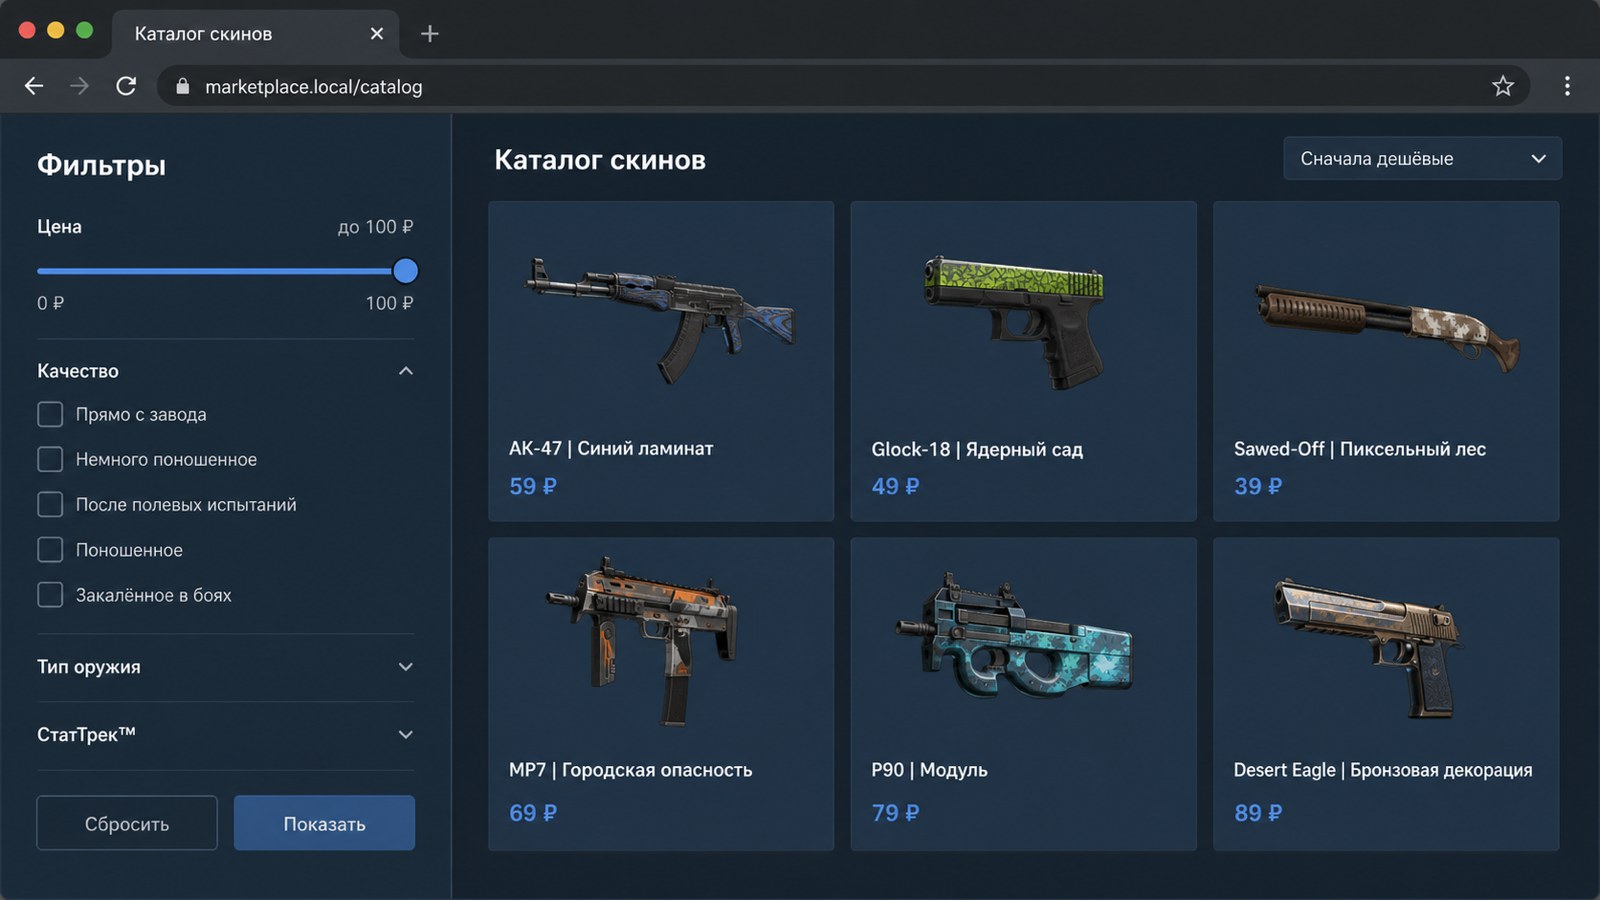
Task: Check the Немного поношенное checkbox
Action: tap(50, 459)
